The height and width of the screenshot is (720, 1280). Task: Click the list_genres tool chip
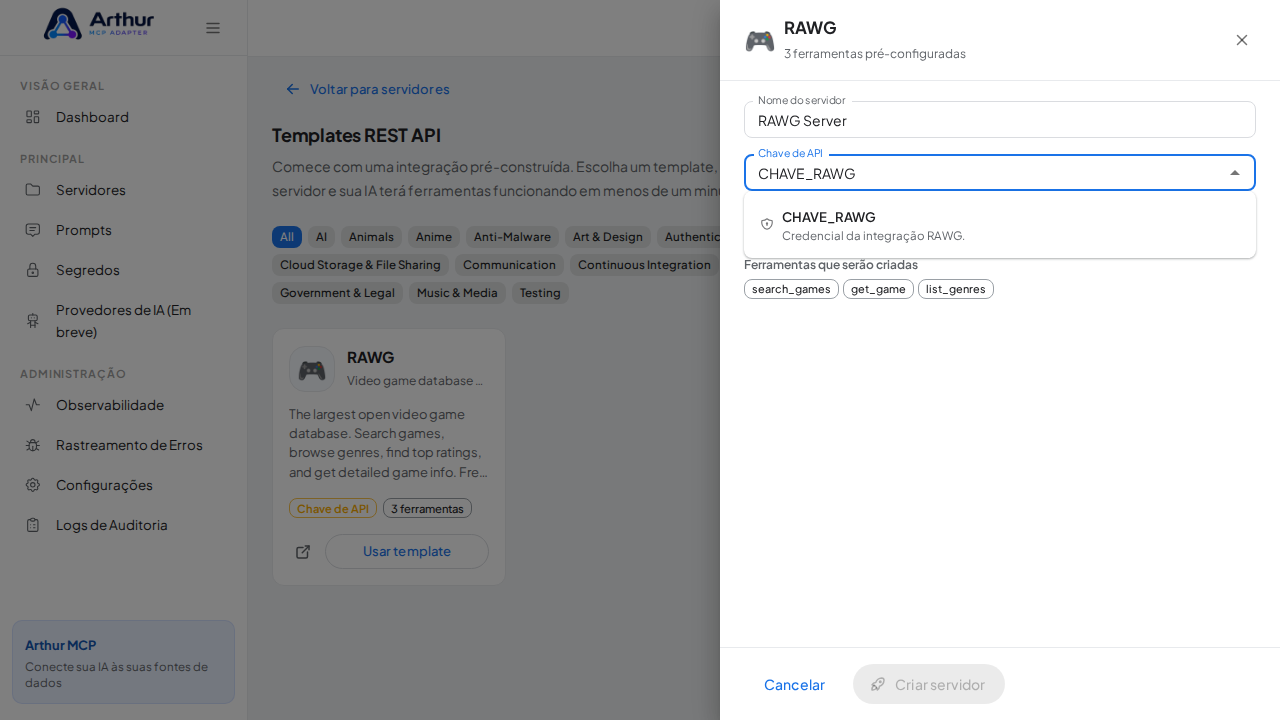pos(956,289)
